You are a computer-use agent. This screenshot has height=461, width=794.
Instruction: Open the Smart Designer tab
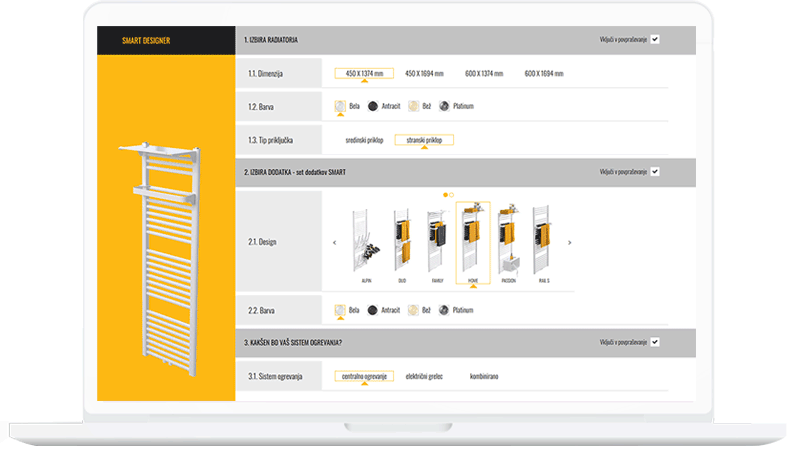pyautogui.click(x=146, y=41)
